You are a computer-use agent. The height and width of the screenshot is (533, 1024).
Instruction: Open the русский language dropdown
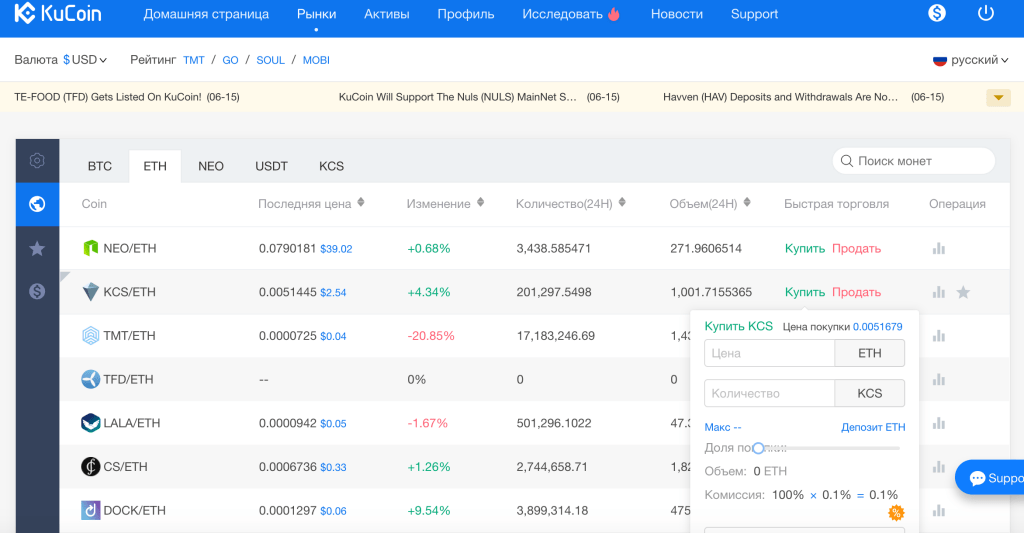tap(971, 60)
